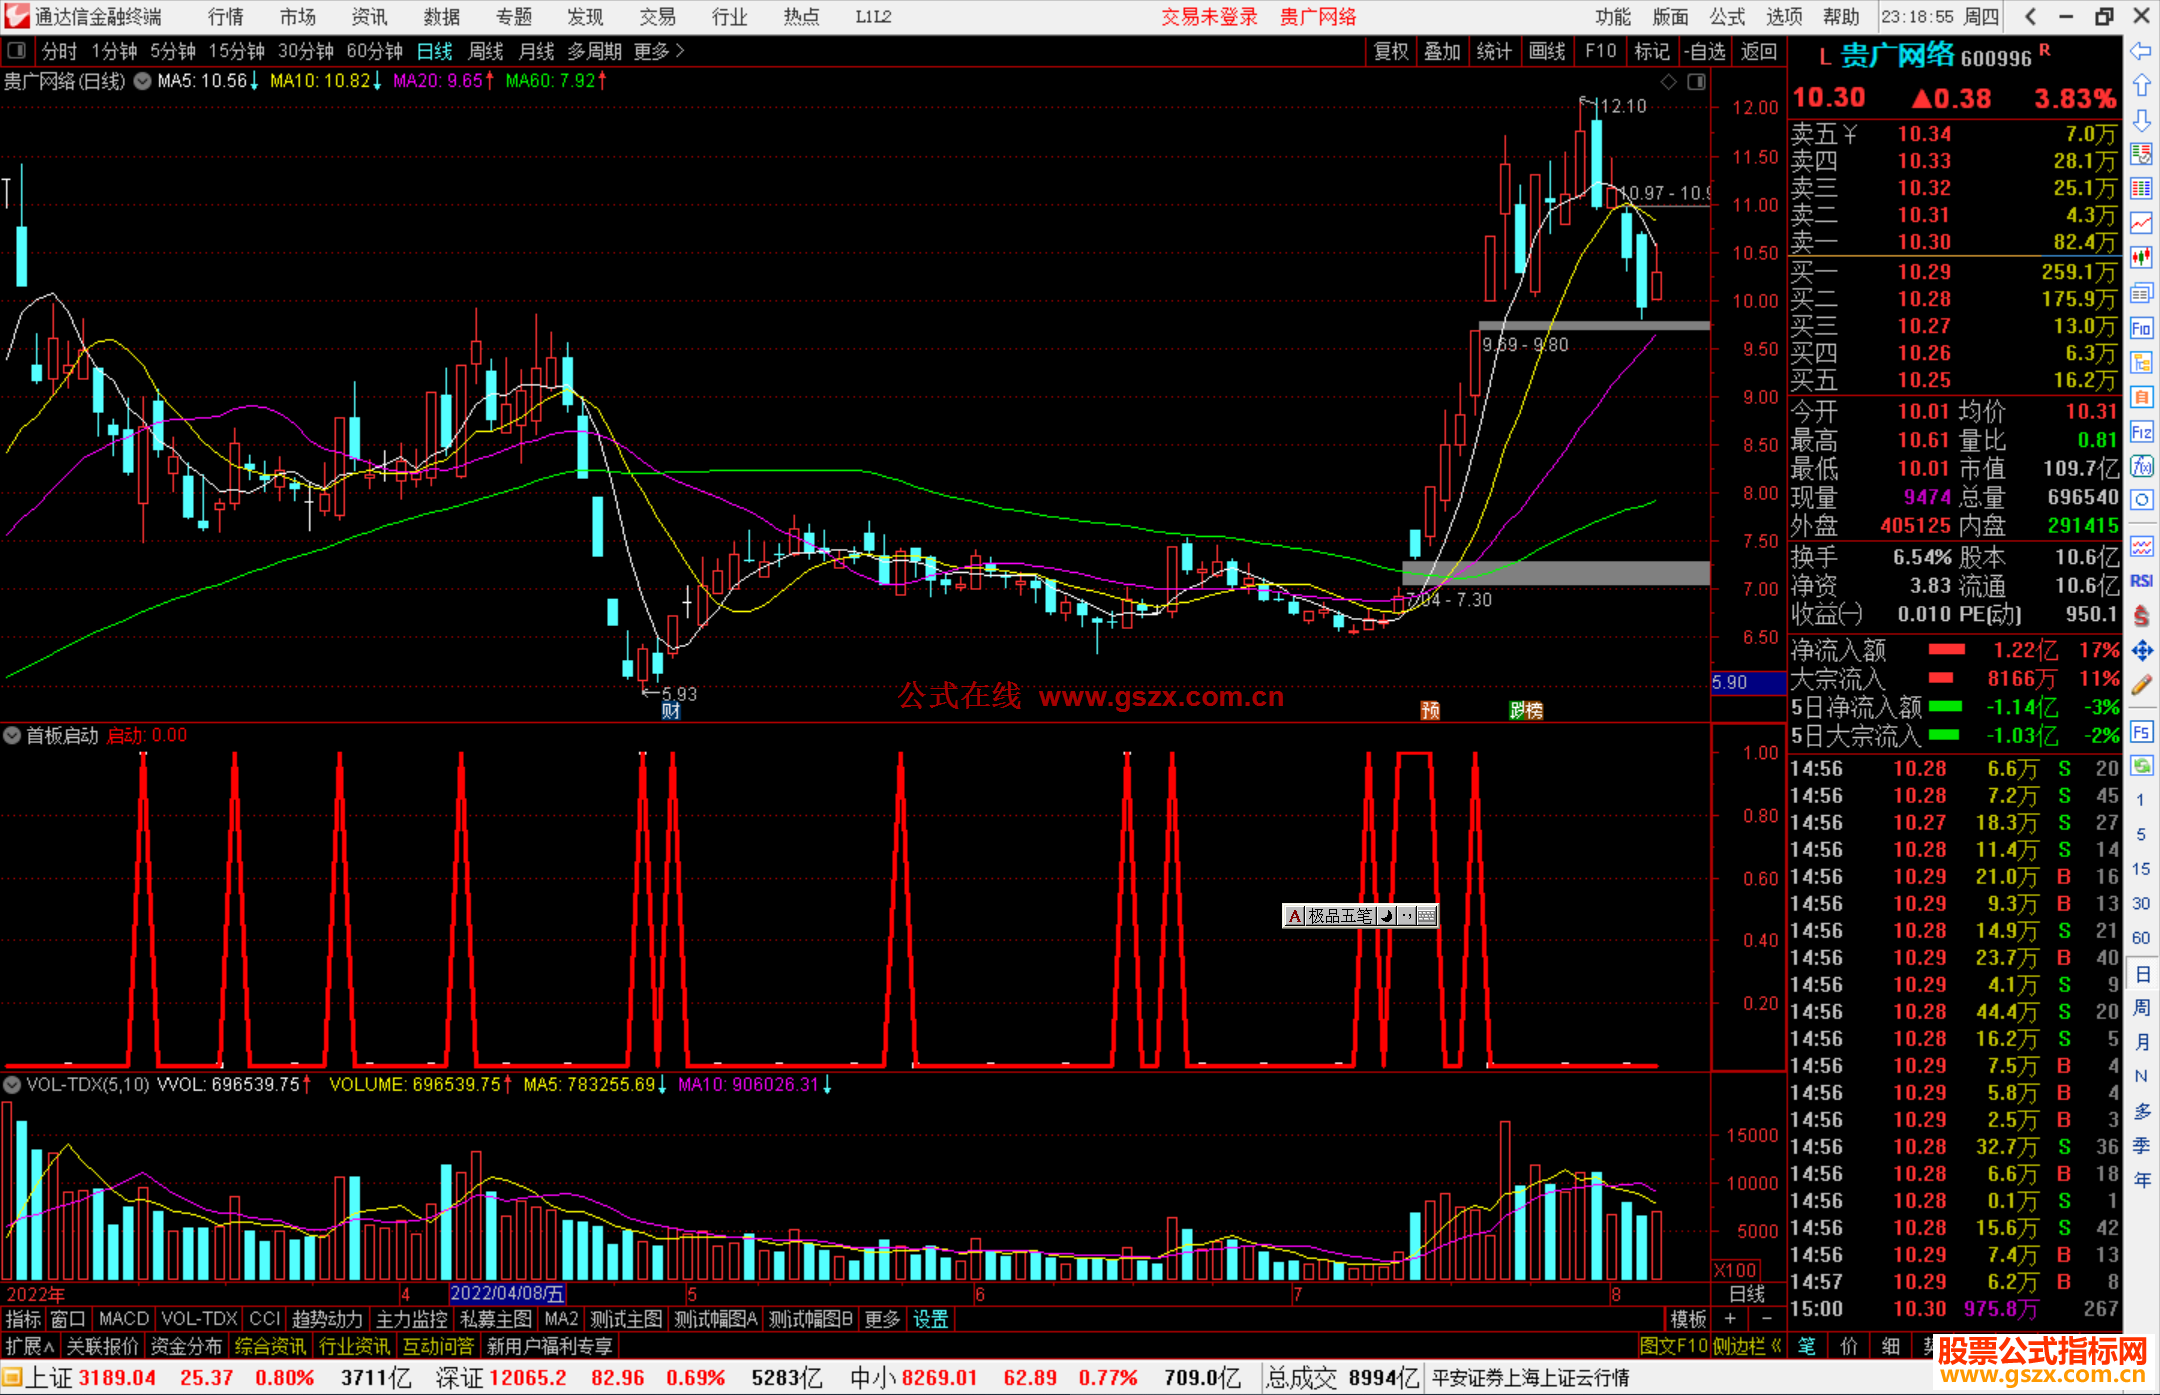Switch to 5-minute period in sidebar
This screenshot has height=1395, width=2160.
2140,834
